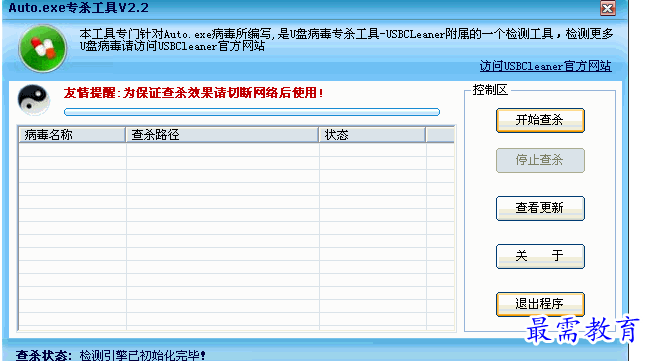Click the yin-yang taiji icon
Image resolution: width=648 pixels, height=361 pixels.
click(33, 100)
